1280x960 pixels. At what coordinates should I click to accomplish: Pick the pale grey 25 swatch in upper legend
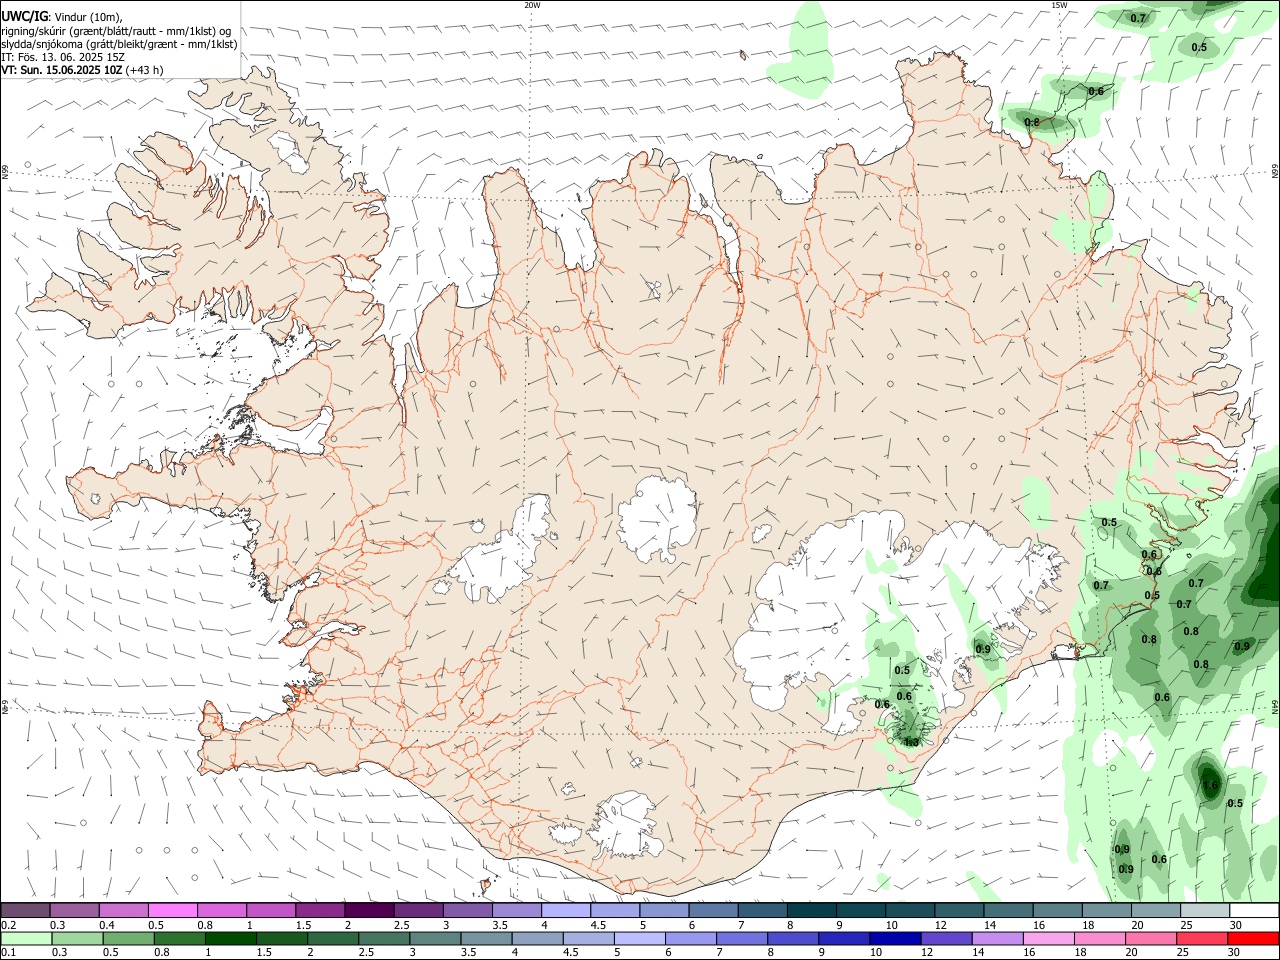coord(1206,910)
